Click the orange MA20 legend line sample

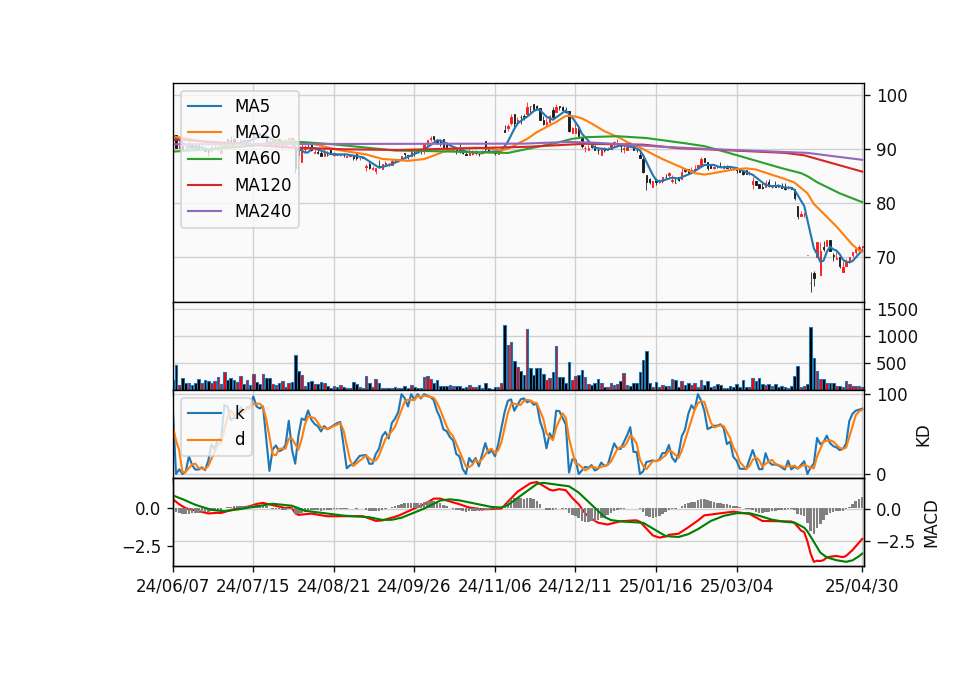click(204, 132)
